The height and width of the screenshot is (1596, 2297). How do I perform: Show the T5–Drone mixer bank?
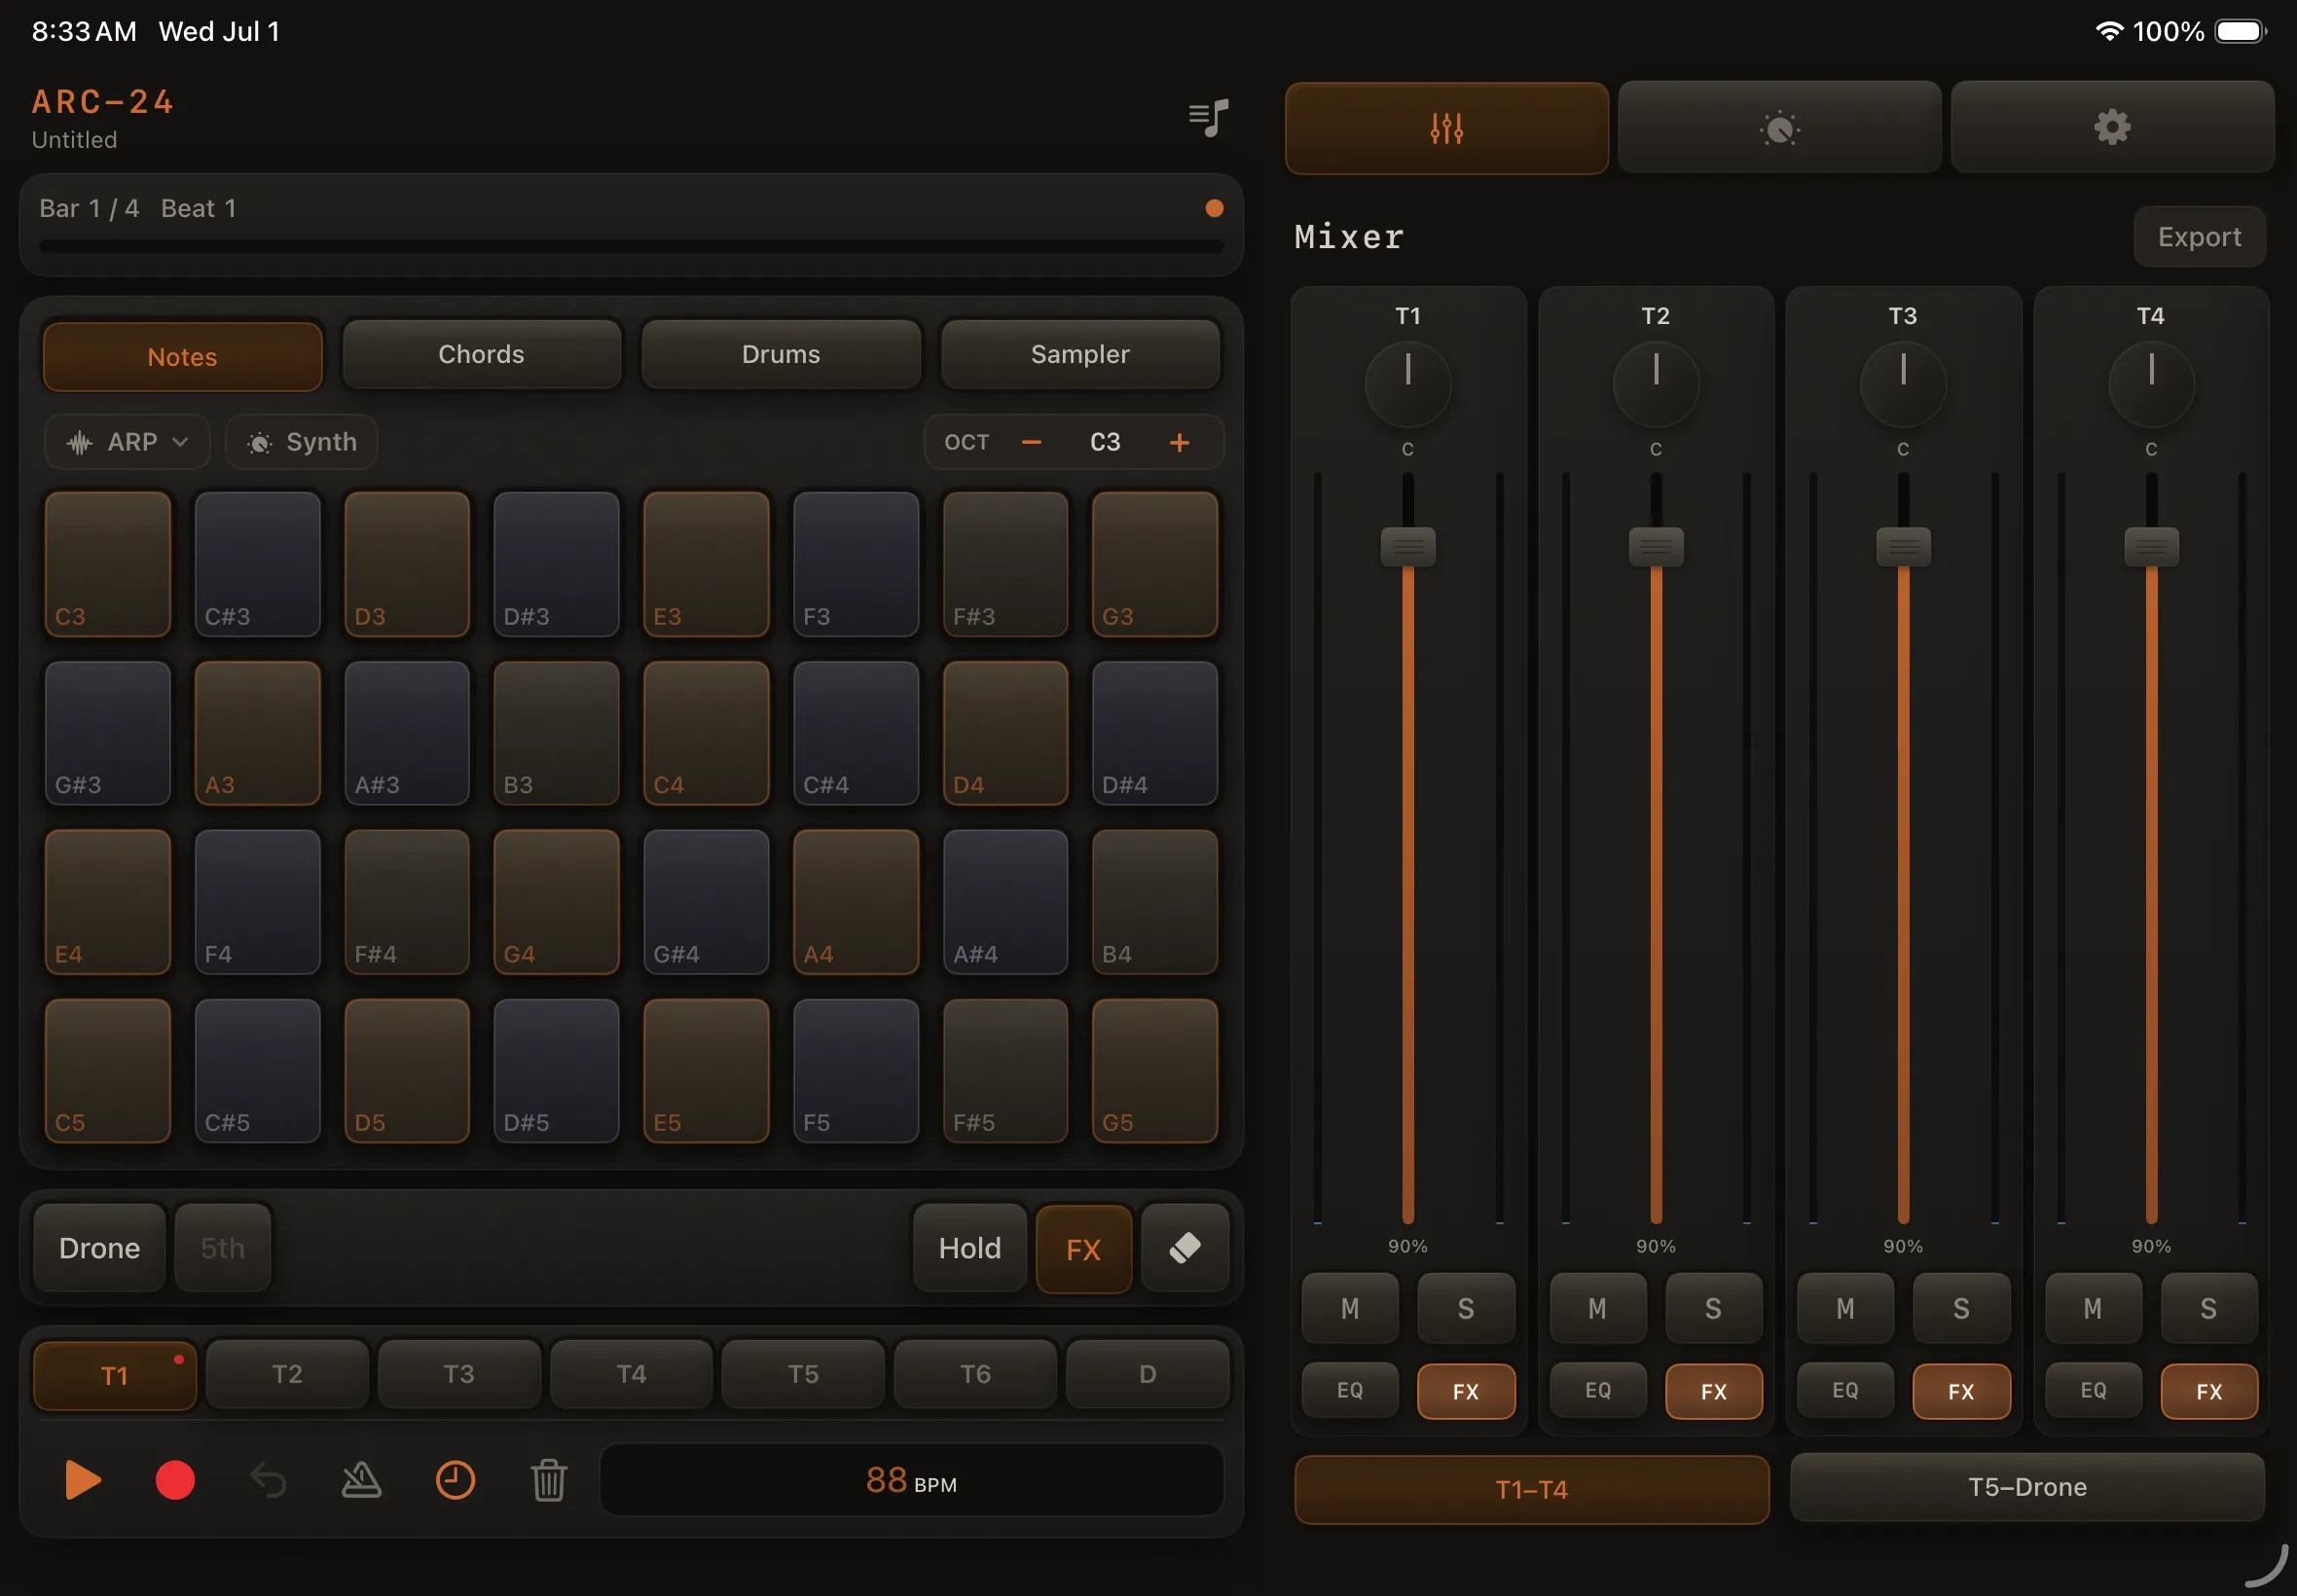[x=2026, y=1487]
